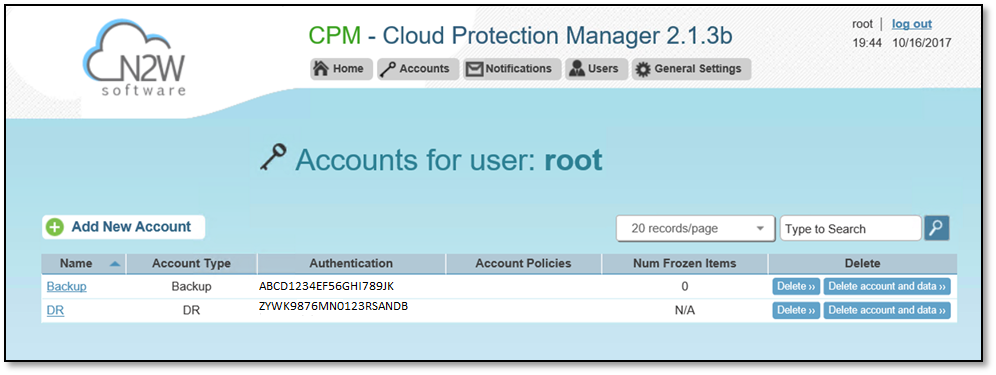Click the Name column sort arrow
The width and height of the screenshot is (996, 375).
[115, 264]
